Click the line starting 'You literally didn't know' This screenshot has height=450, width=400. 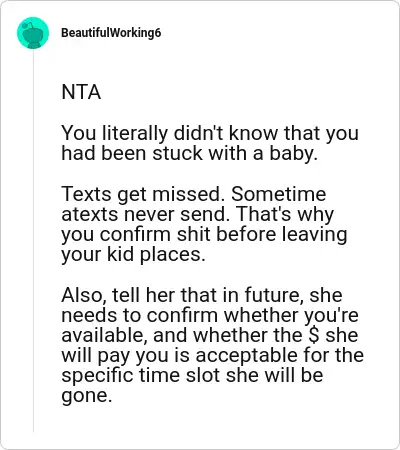(x=210, y=133)
